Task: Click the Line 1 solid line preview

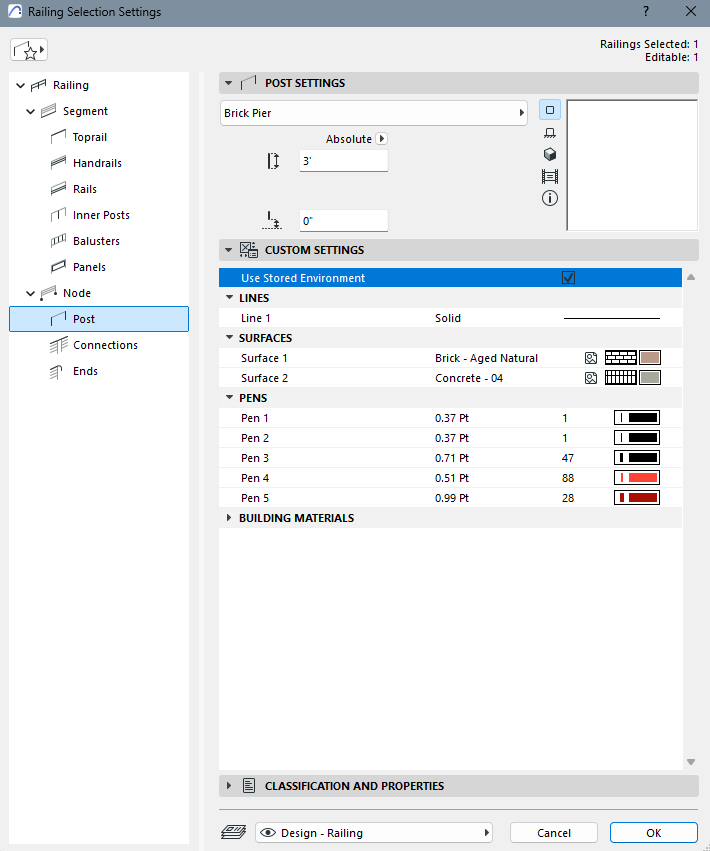Action: [612, 318]
